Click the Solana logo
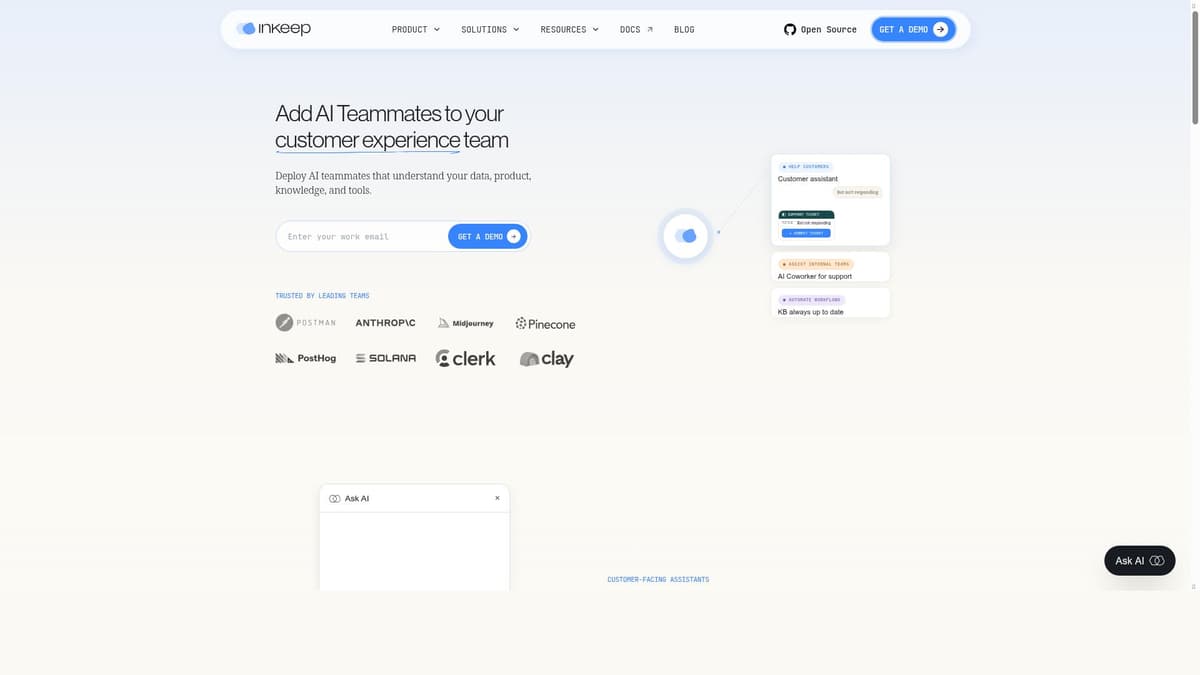Viewport: 1200px width, 675px height. click(x=385, y=358)
